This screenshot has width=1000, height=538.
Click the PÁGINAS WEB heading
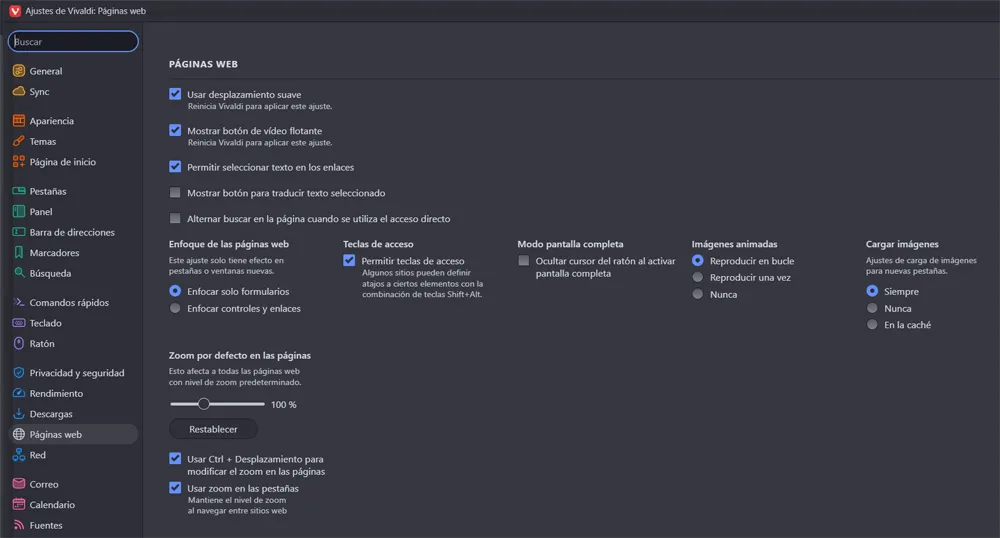(203, 64)
